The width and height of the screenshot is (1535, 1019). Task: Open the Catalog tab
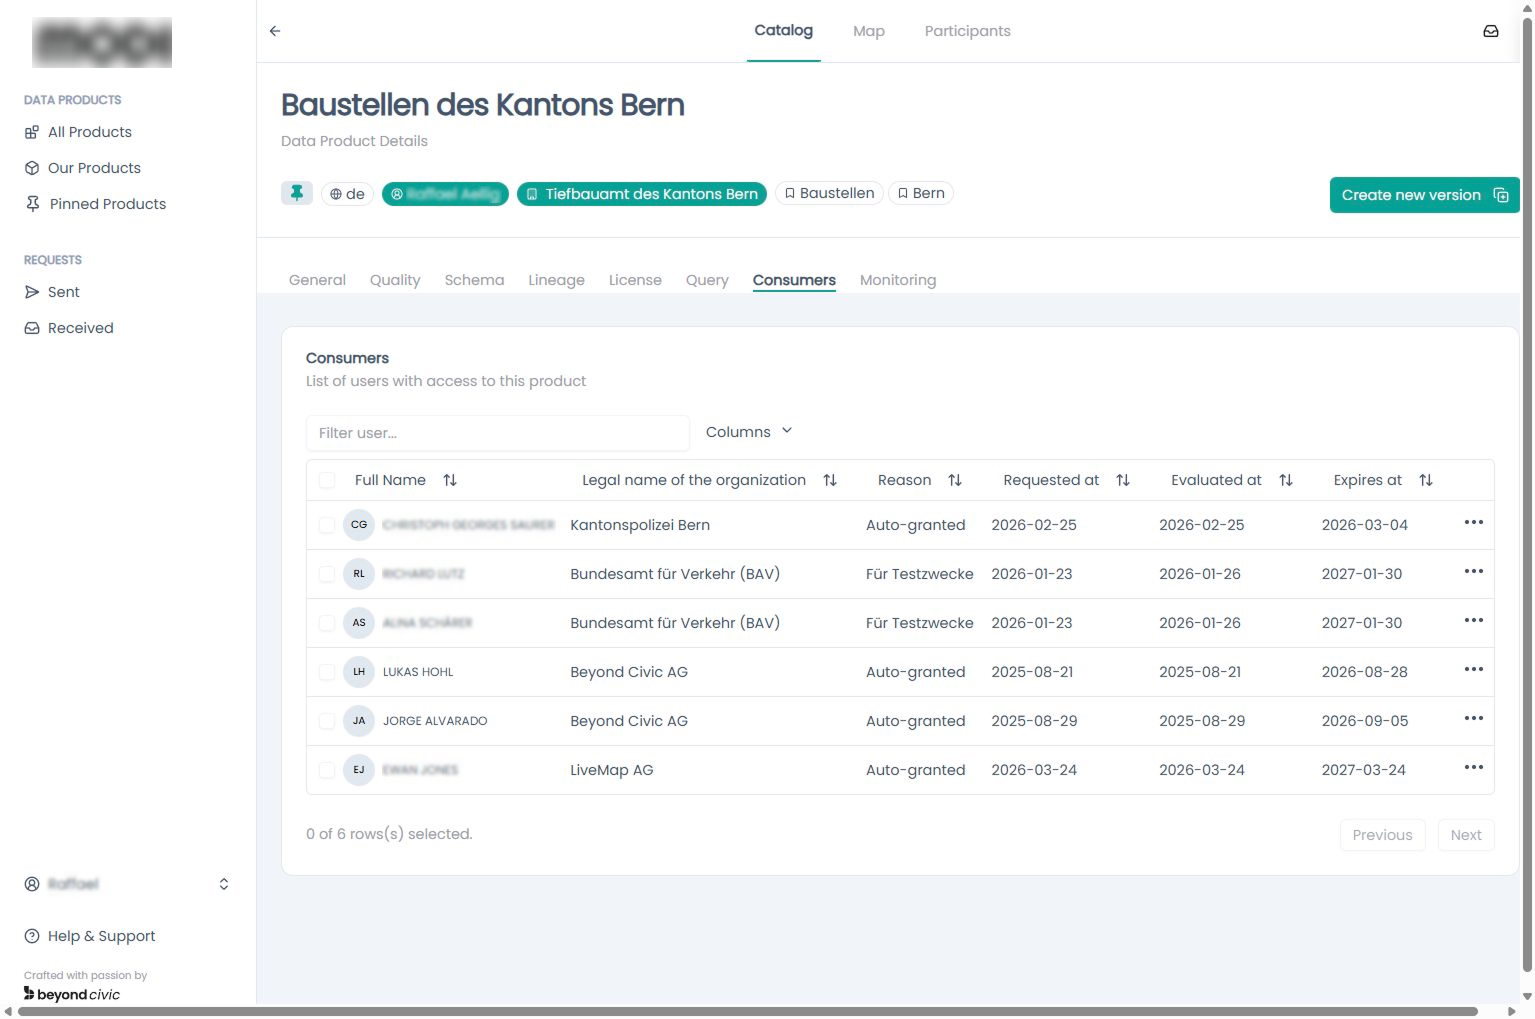tap(783, 30)
